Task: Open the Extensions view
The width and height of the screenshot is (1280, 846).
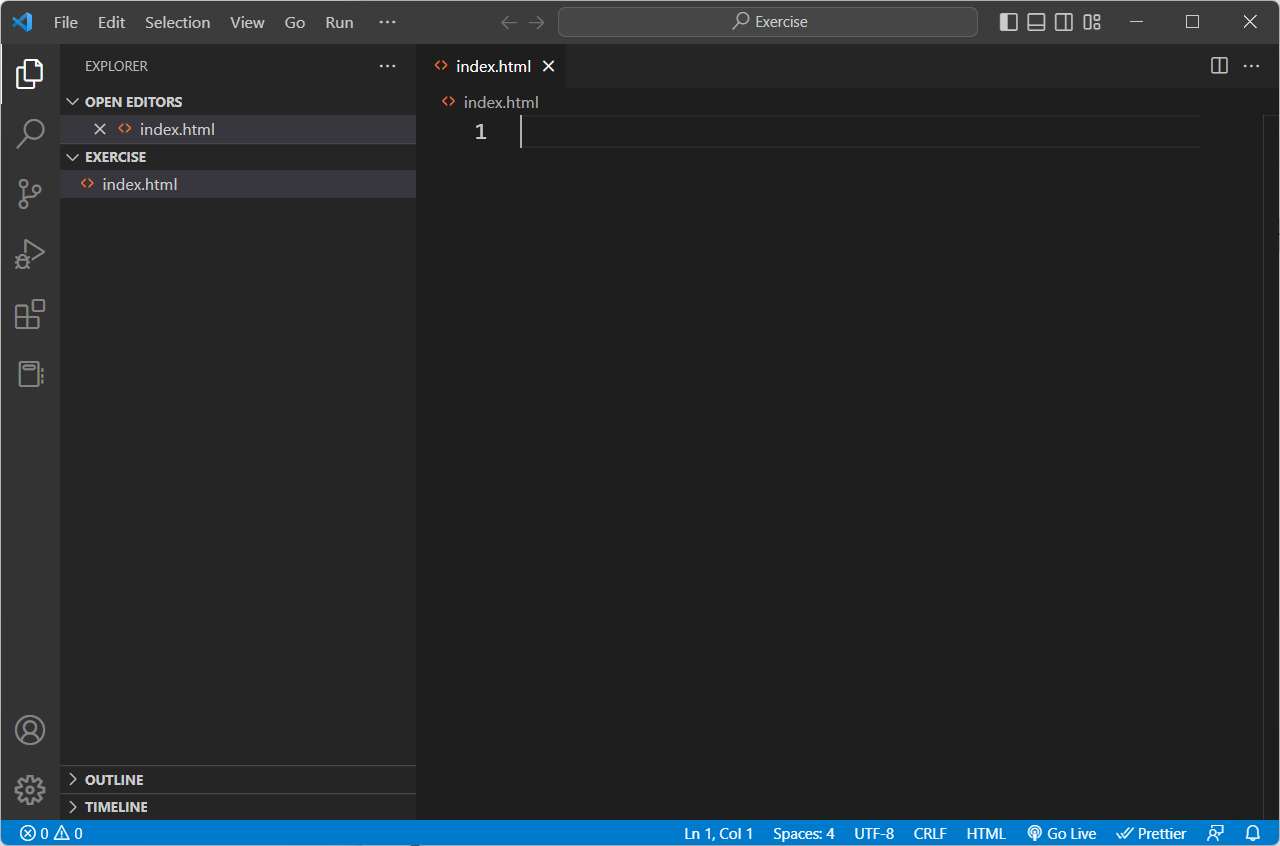Action: 30,314
